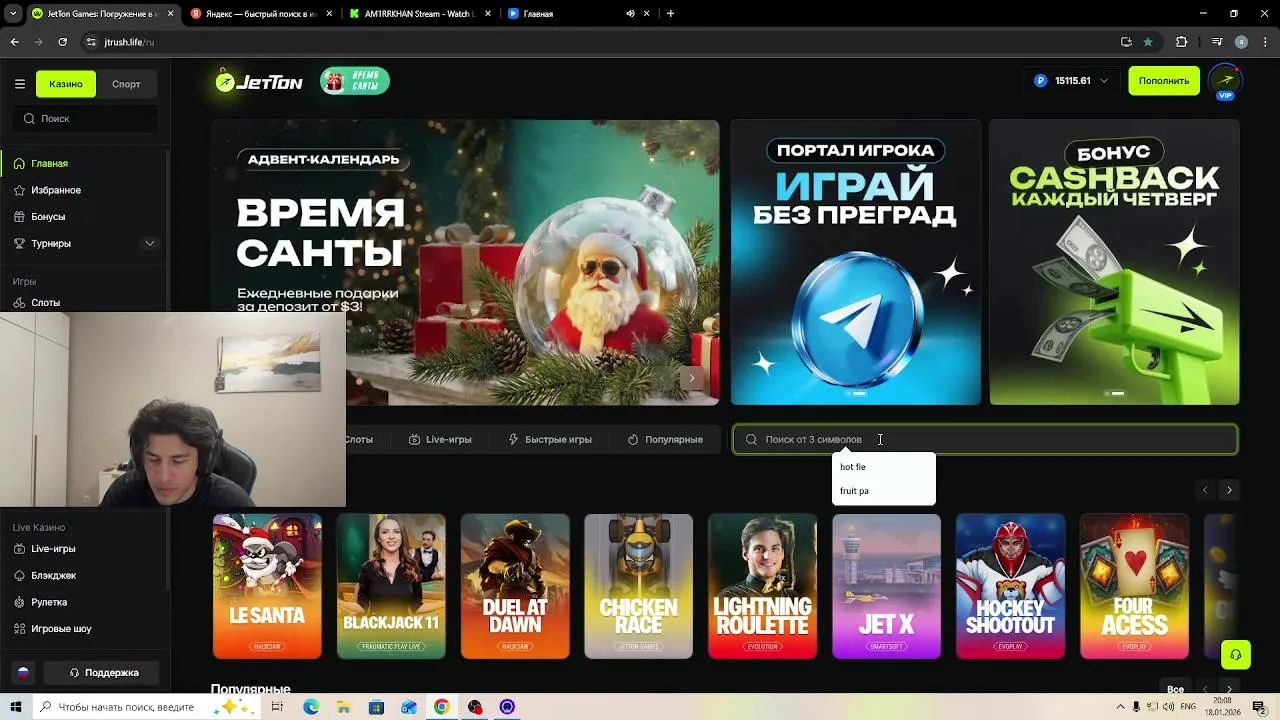The width and height of the screenshot is (1280, 720).
Task: Open the Chrome extensions puzzle icon
Action: point(1182,42)
